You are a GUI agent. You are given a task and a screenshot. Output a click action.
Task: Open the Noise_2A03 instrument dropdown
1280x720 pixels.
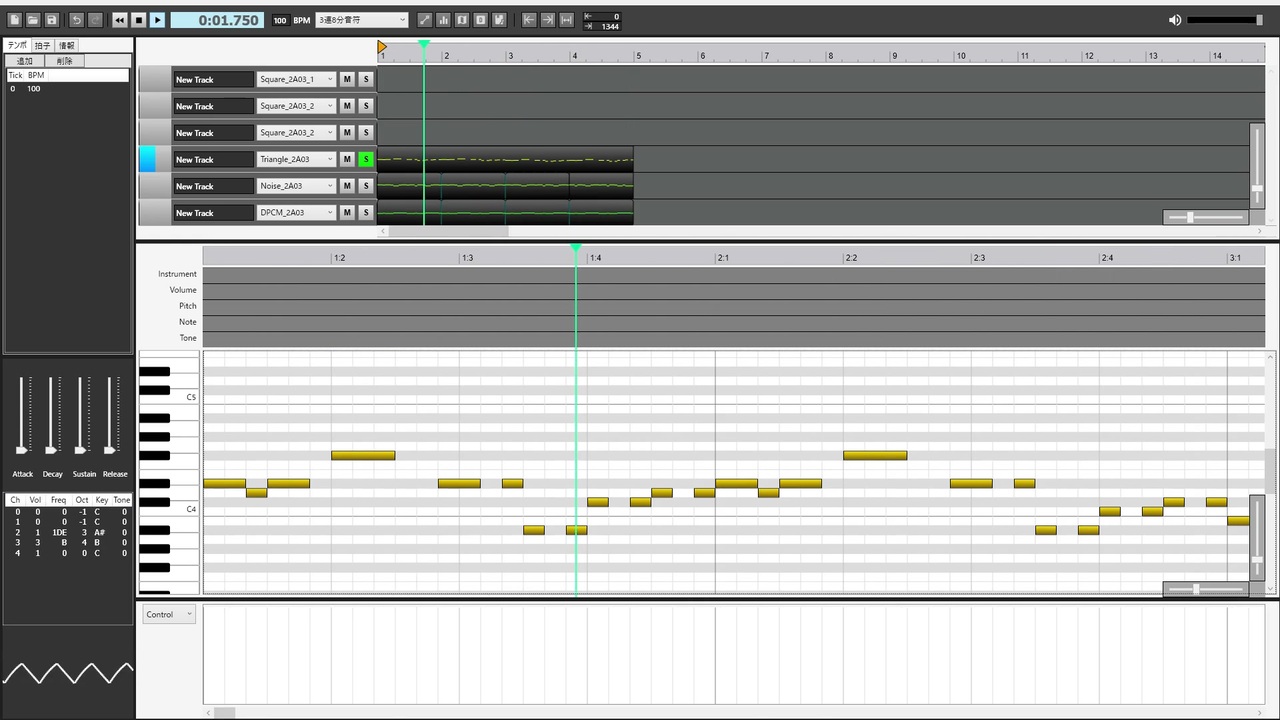[296, 186]
